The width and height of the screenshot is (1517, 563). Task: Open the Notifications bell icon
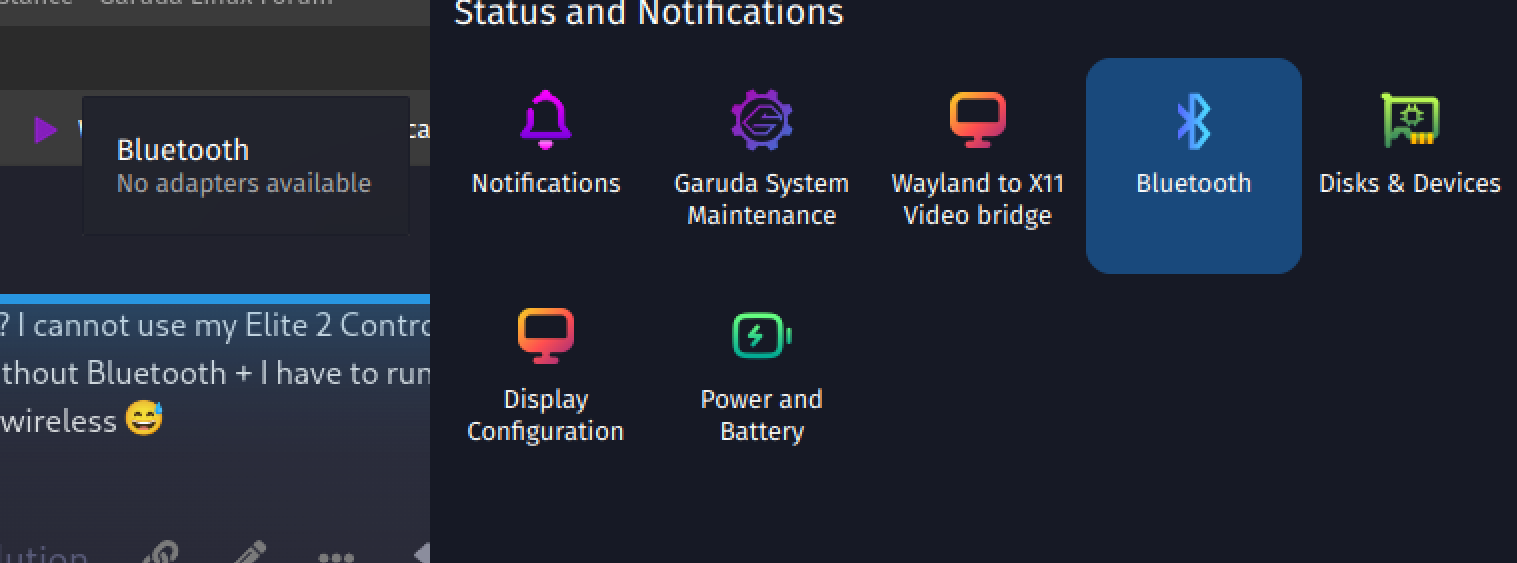(x=545, y=119)
